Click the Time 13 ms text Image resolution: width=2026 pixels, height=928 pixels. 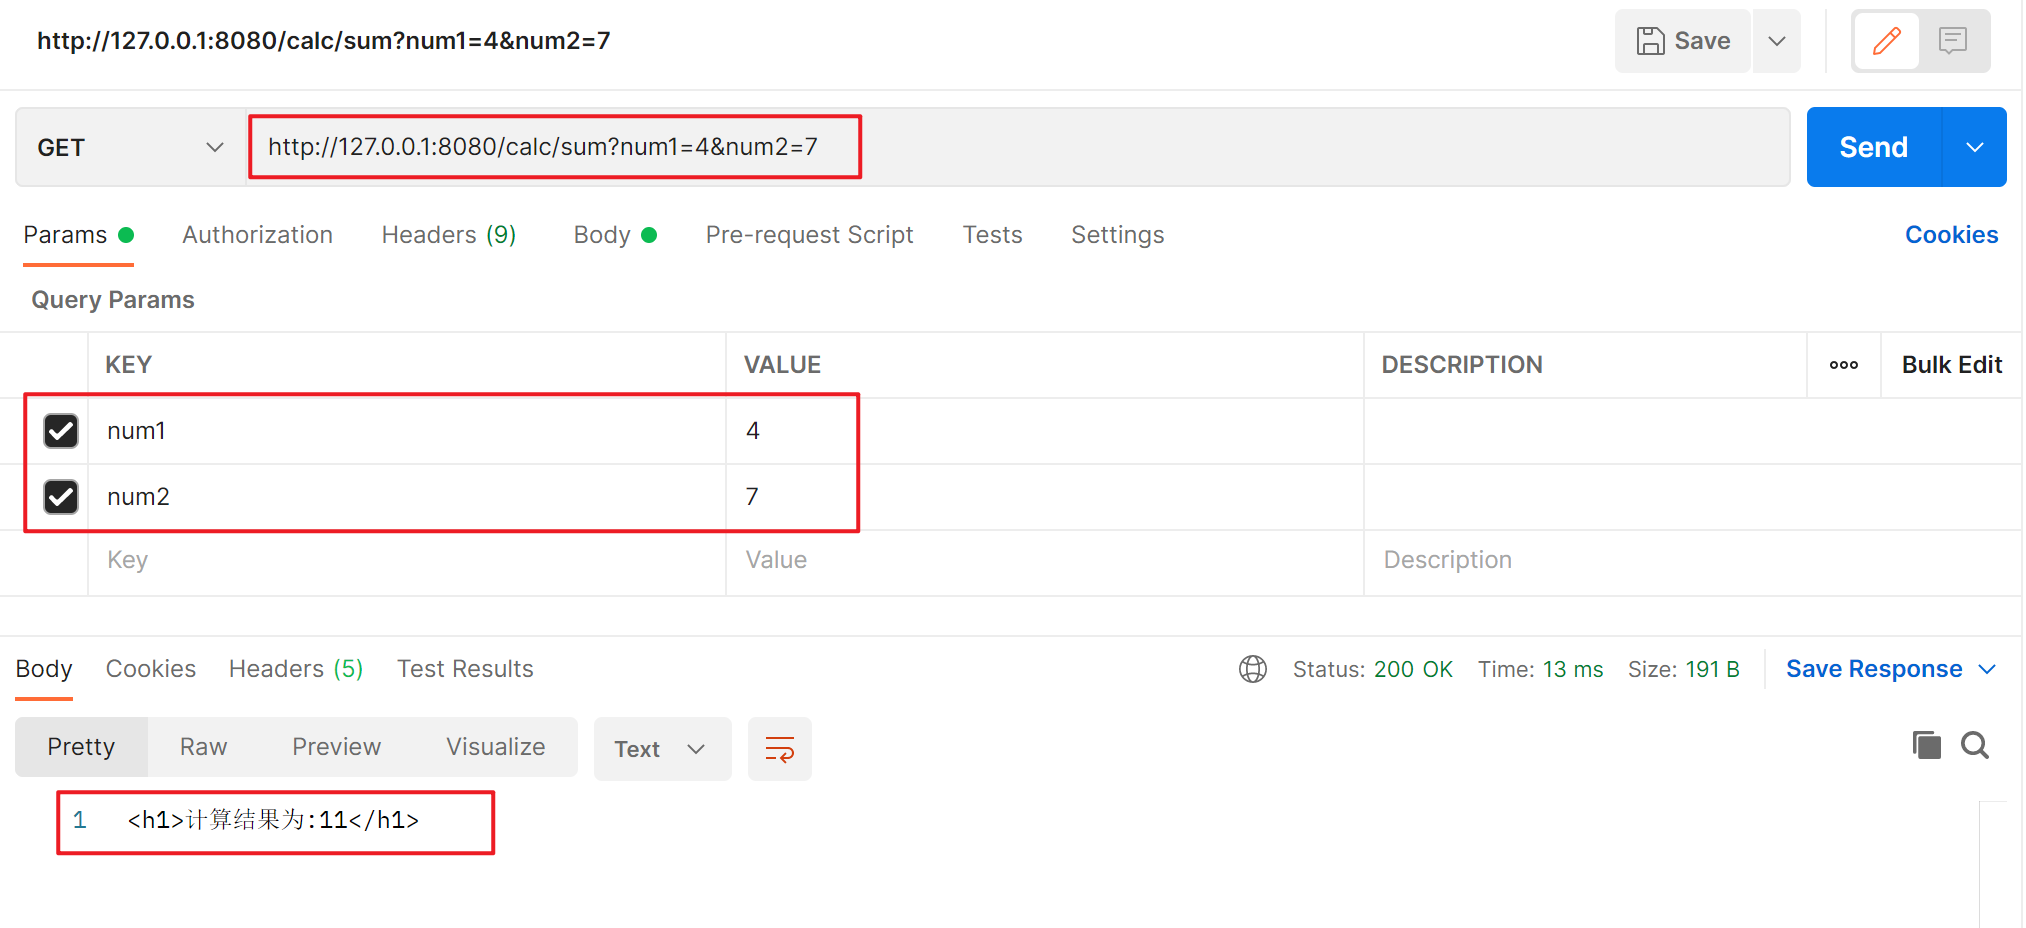[1540, 669]
